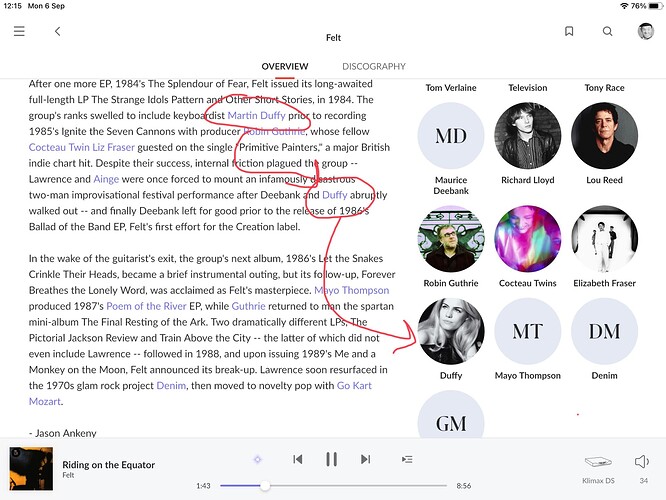
Task: Go back with the back arrow
Action: 58,31
